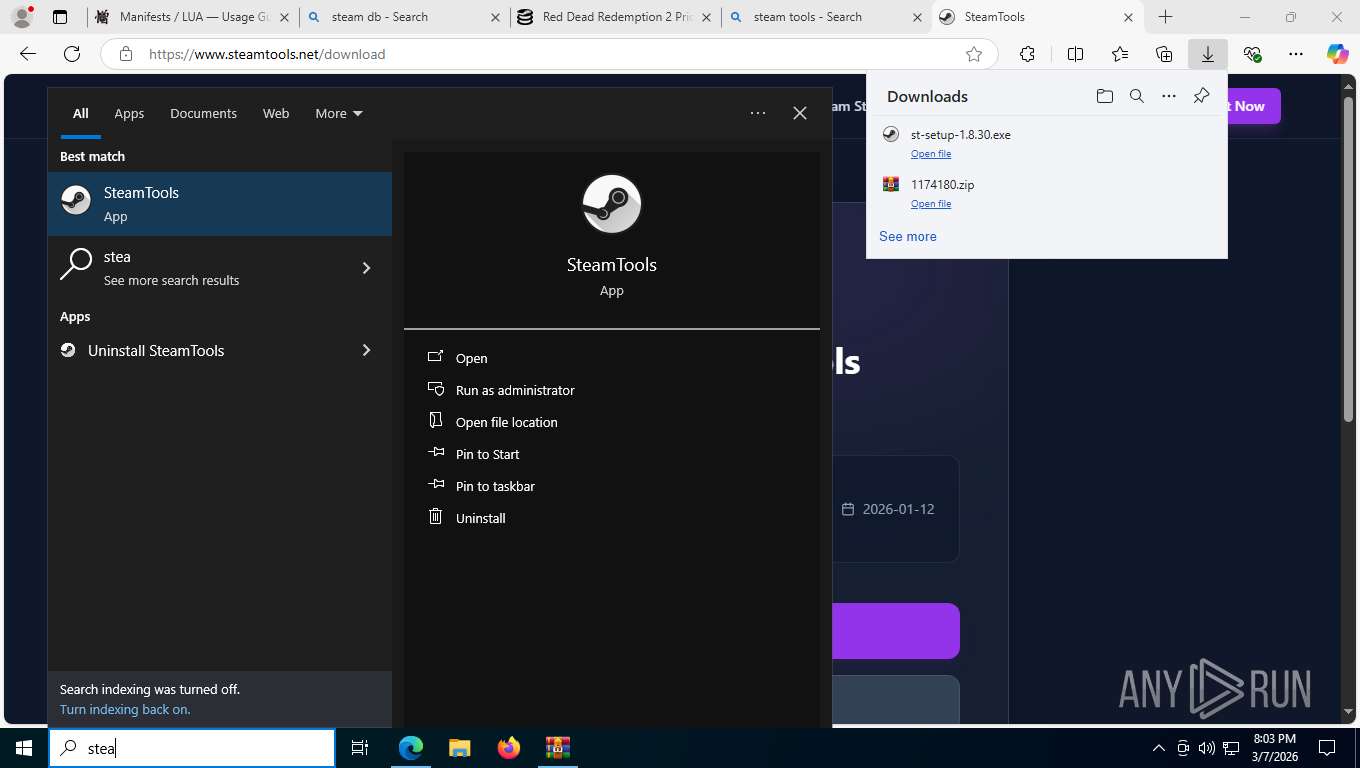Open the Edge profile avatar
The height and width of the screenshot is (768, 1360).
(21, 17)
